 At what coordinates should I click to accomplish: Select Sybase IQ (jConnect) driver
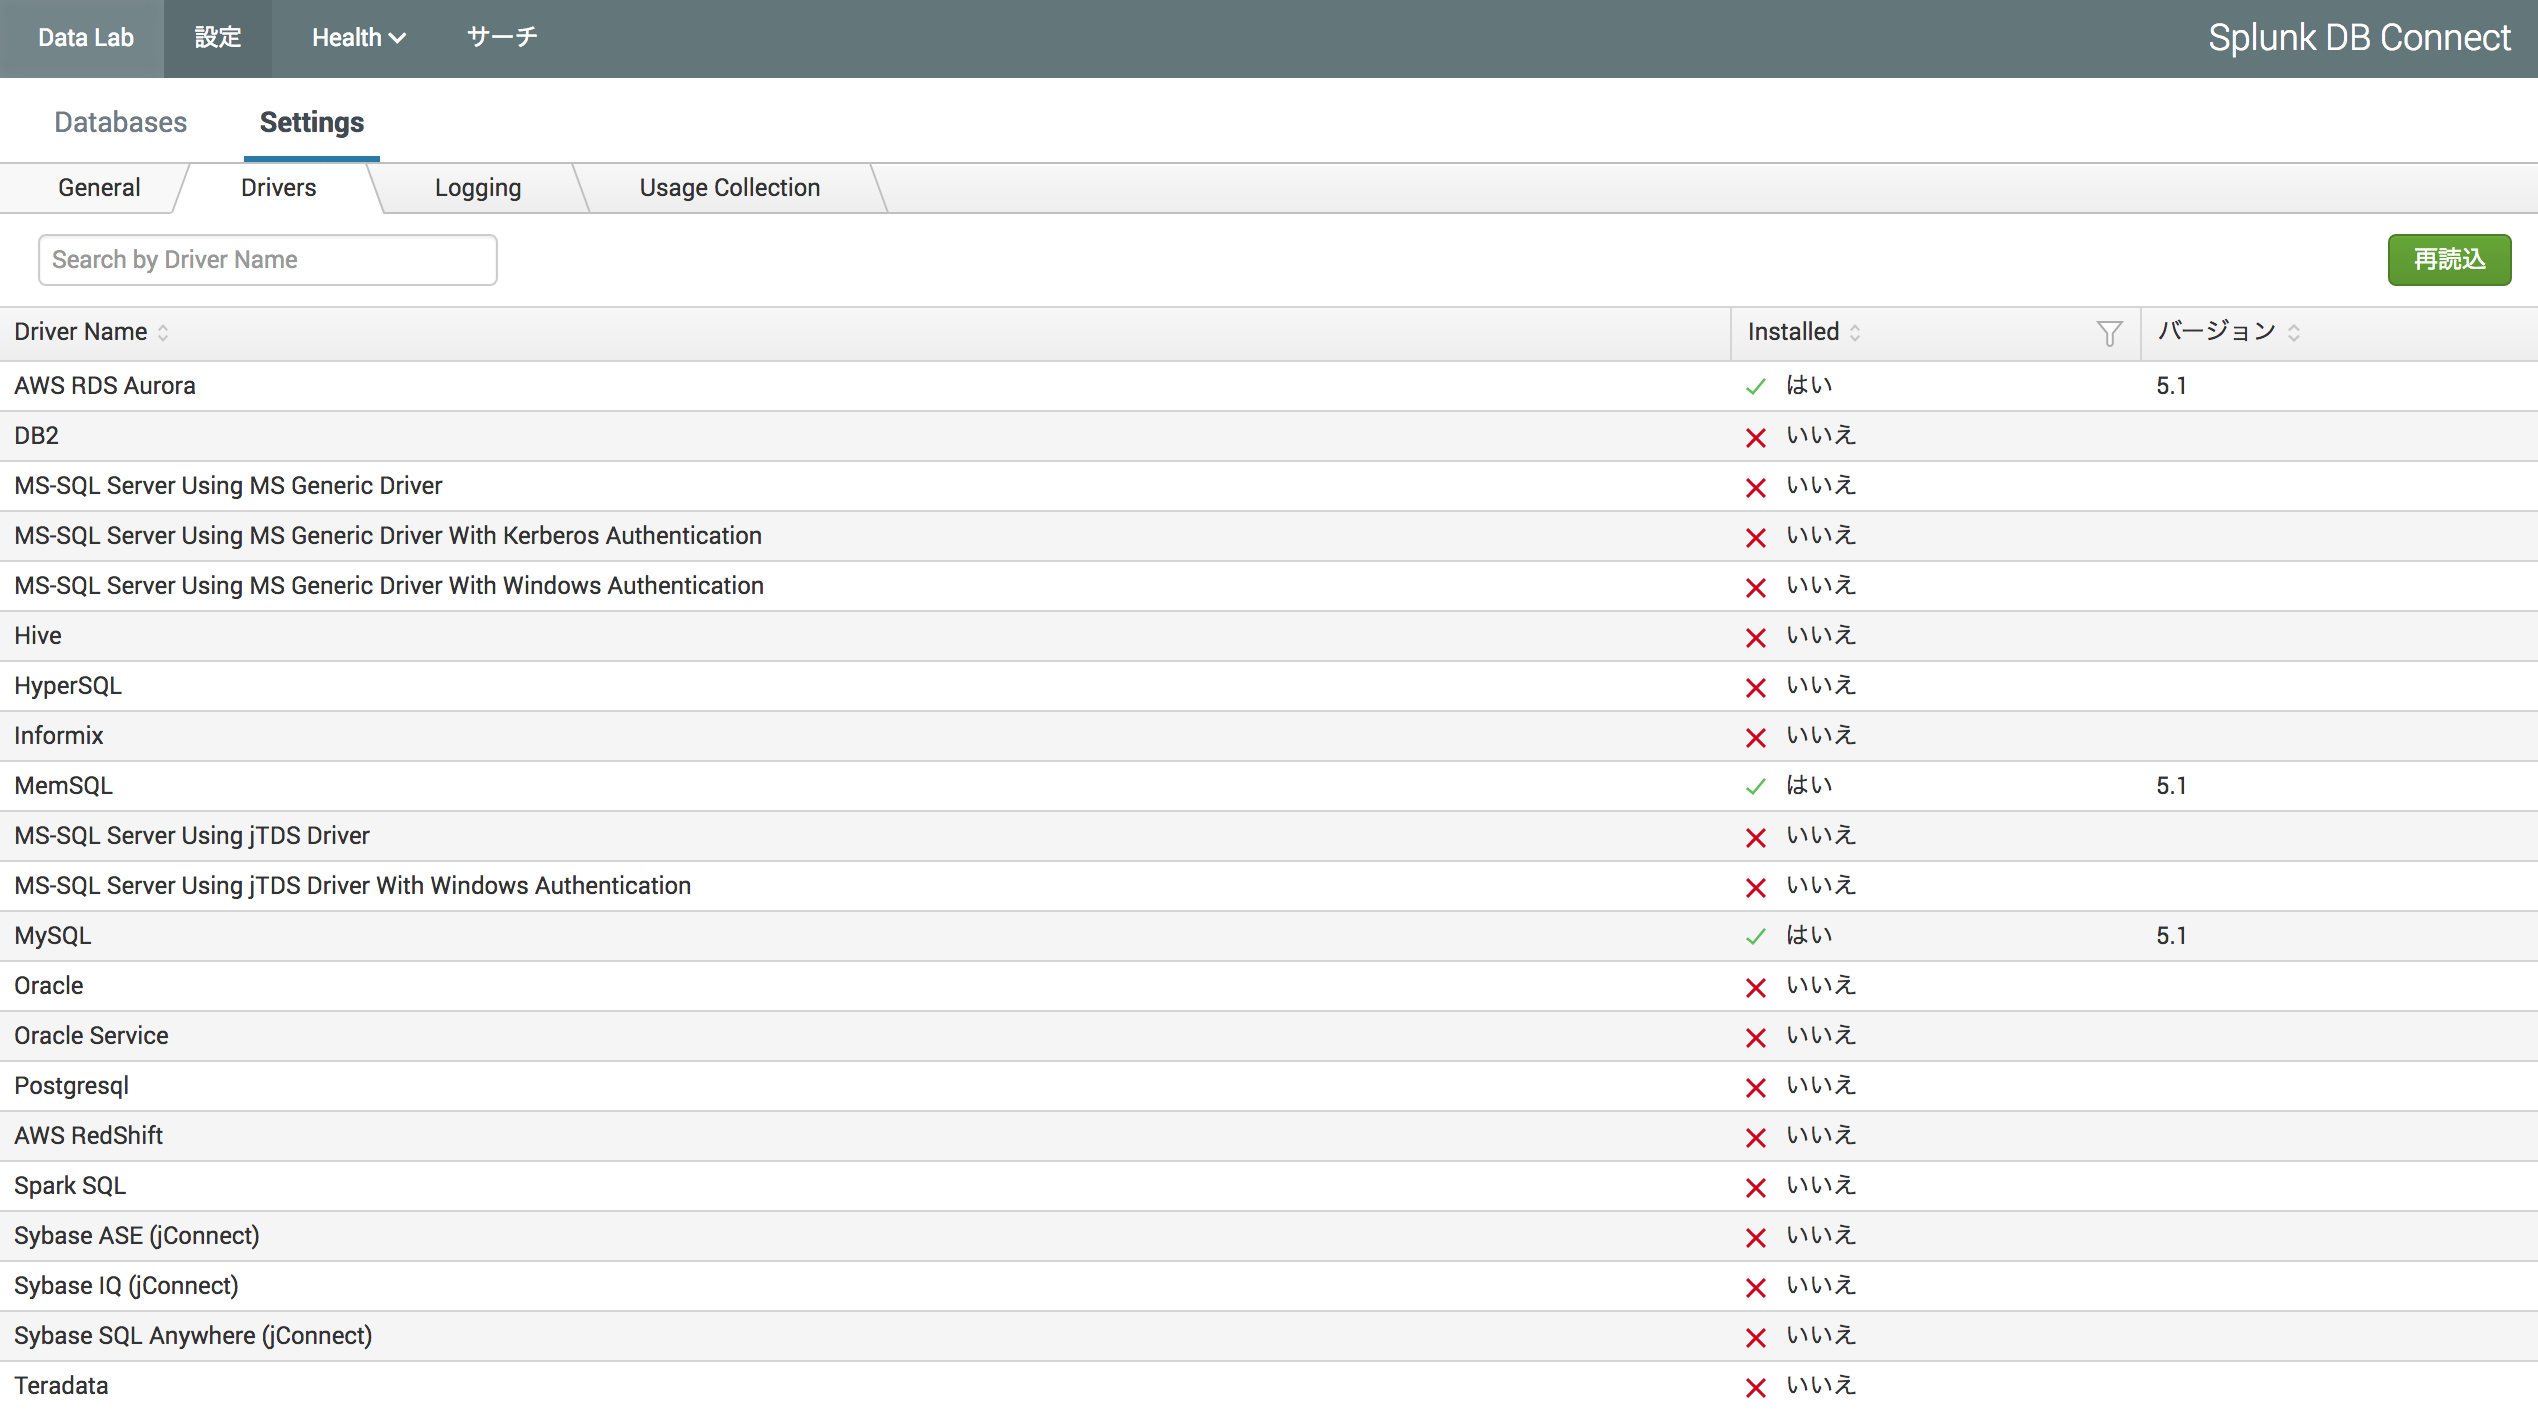126,1286
